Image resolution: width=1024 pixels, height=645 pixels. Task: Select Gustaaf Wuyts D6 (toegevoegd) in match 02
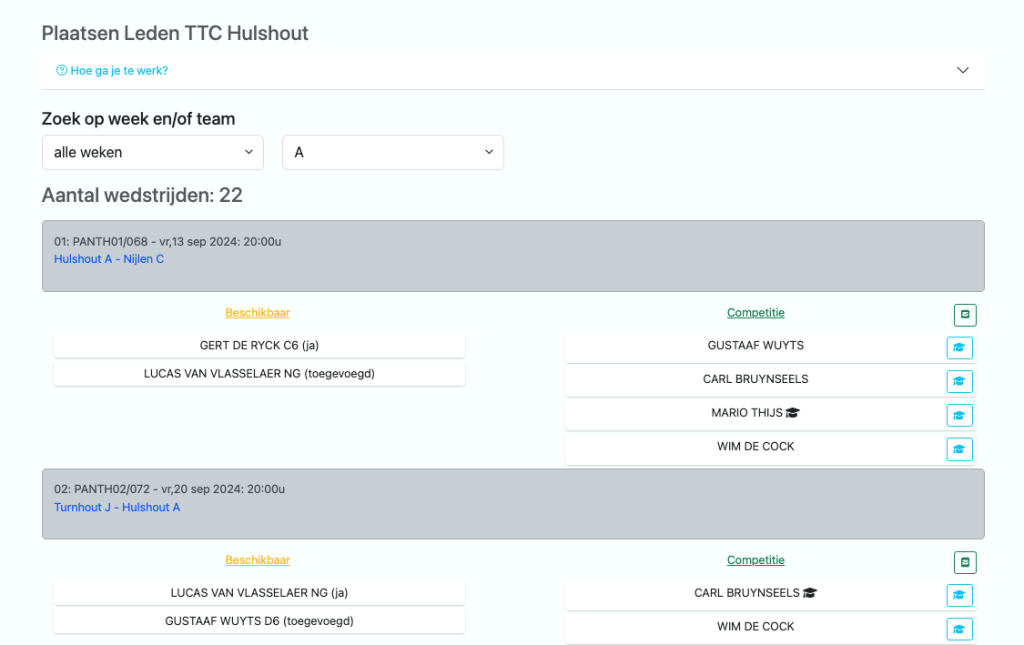tap(259, 621)
